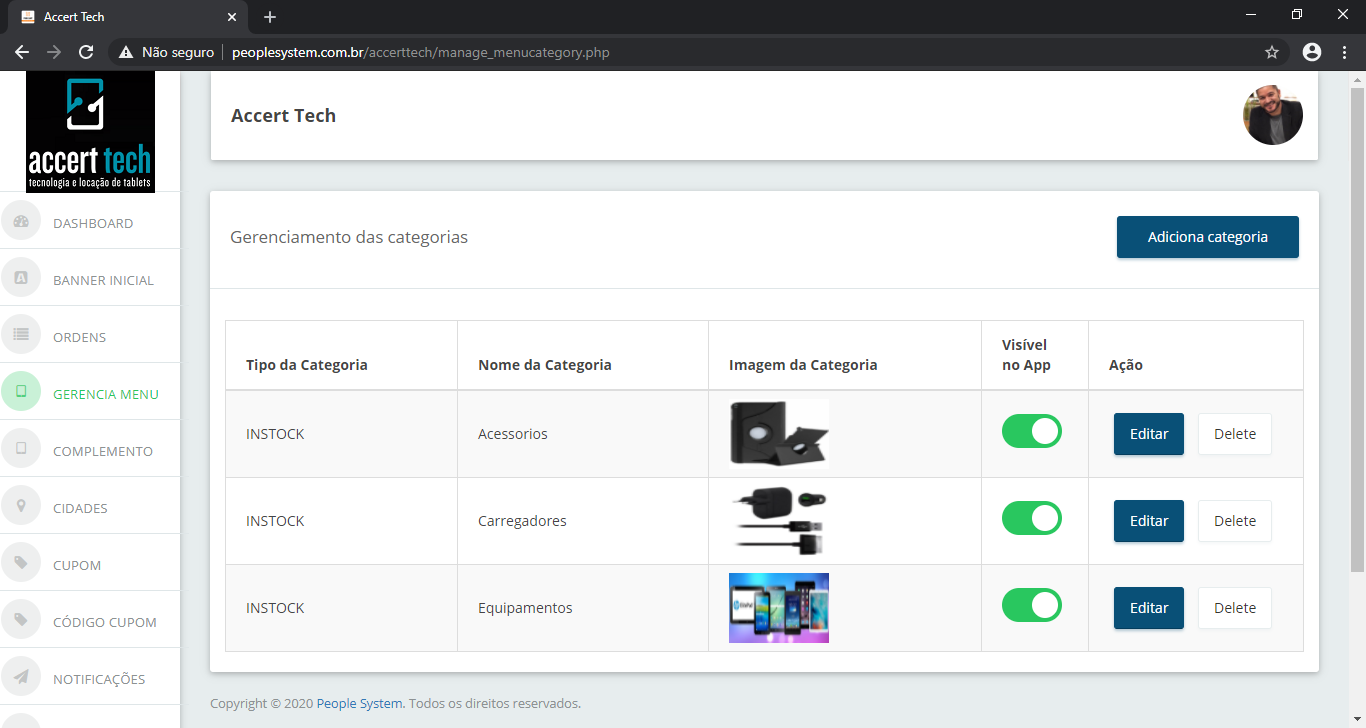Turn off Equipamentos visible switch
The width and height of the screenshot is (1366, 728).
pos(1031,606)
